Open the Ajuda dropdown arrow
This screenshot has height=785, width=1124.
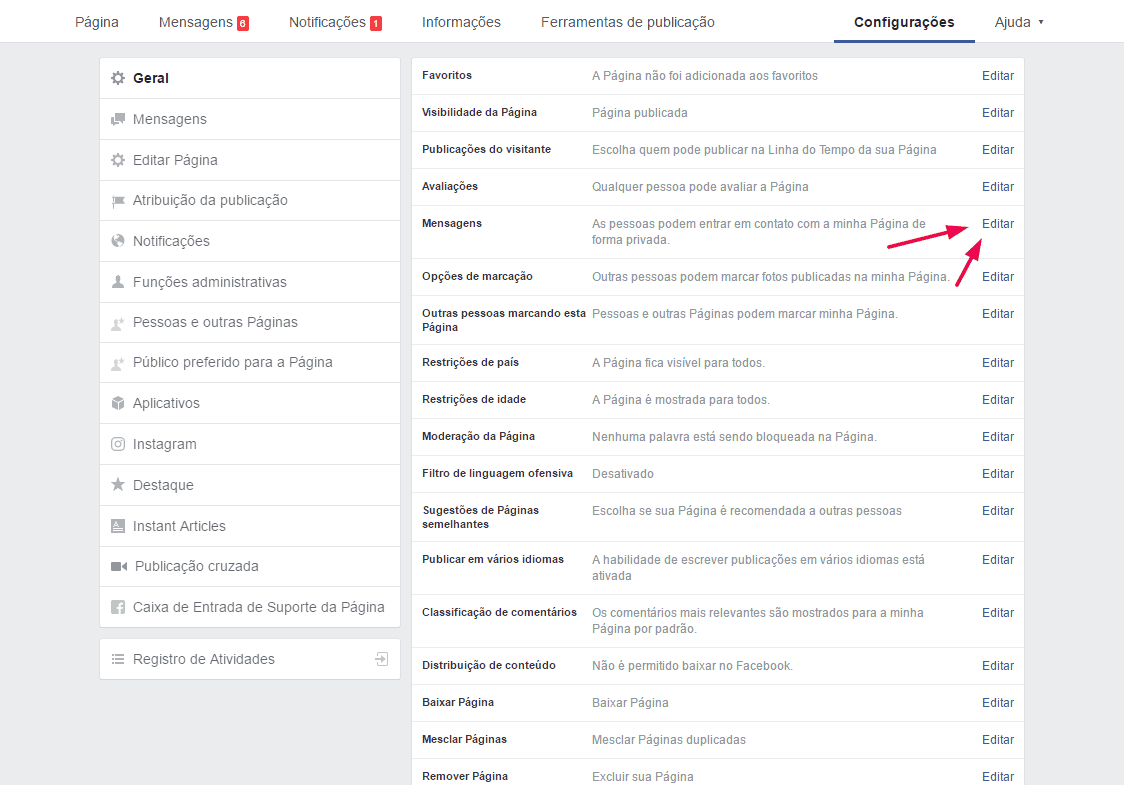[x=1041, y=22]
